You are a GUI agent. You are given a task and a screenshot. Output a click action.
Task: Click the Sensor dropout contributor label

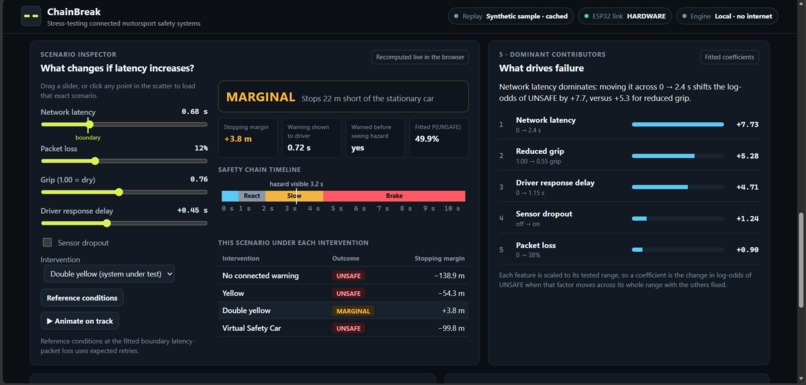point(544,214)
